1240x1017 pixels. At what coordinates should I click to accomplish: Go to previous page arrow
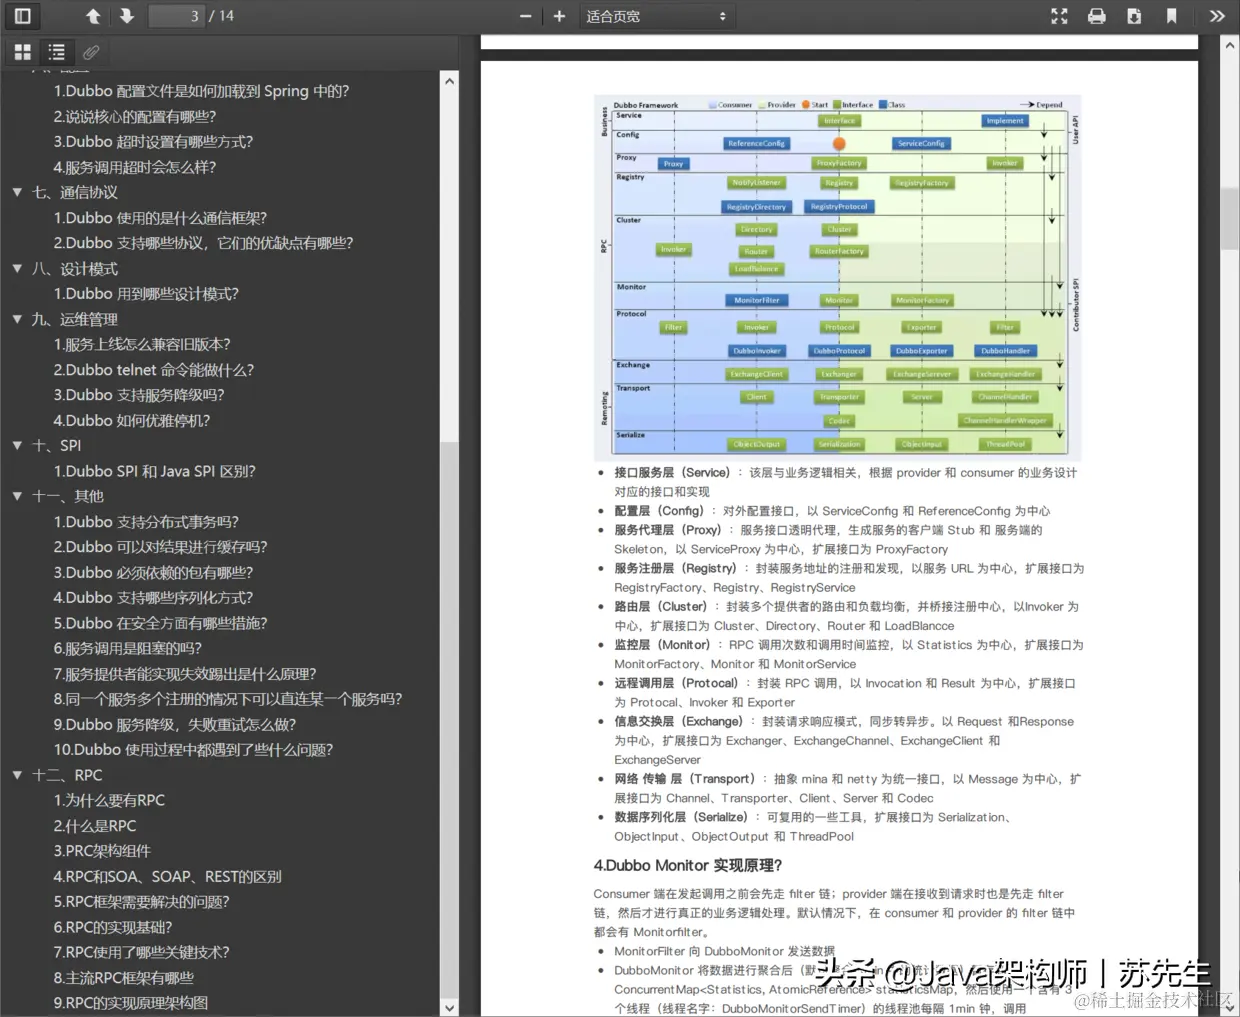point(93,16)
